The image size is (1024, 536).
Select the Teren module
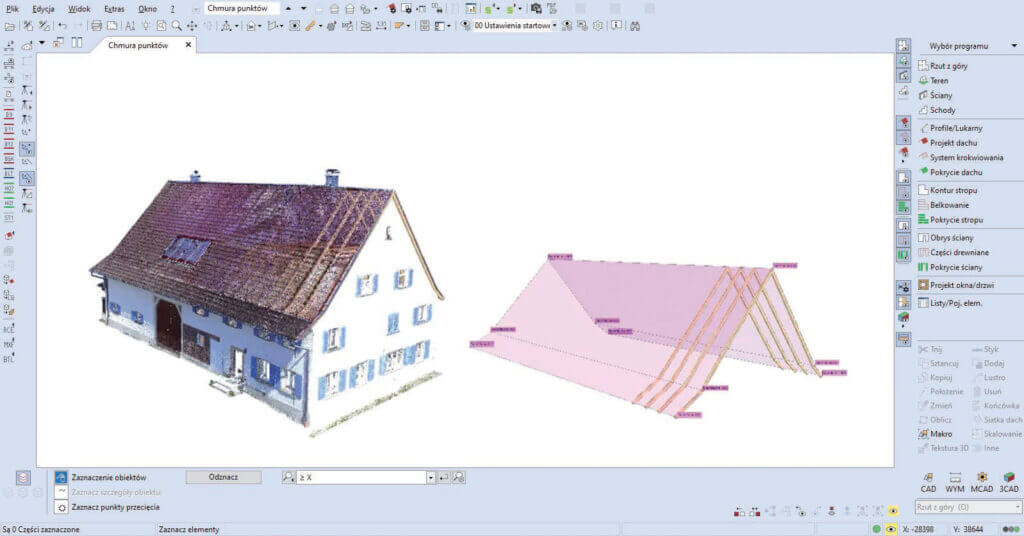click(933, 80)
